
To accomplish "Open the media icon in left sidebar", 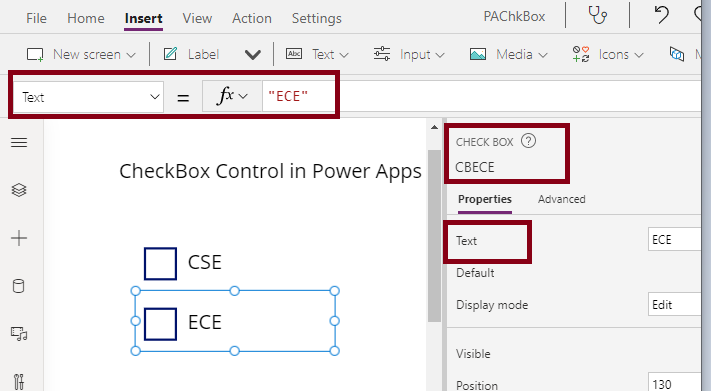I will (x=19, y=334).
